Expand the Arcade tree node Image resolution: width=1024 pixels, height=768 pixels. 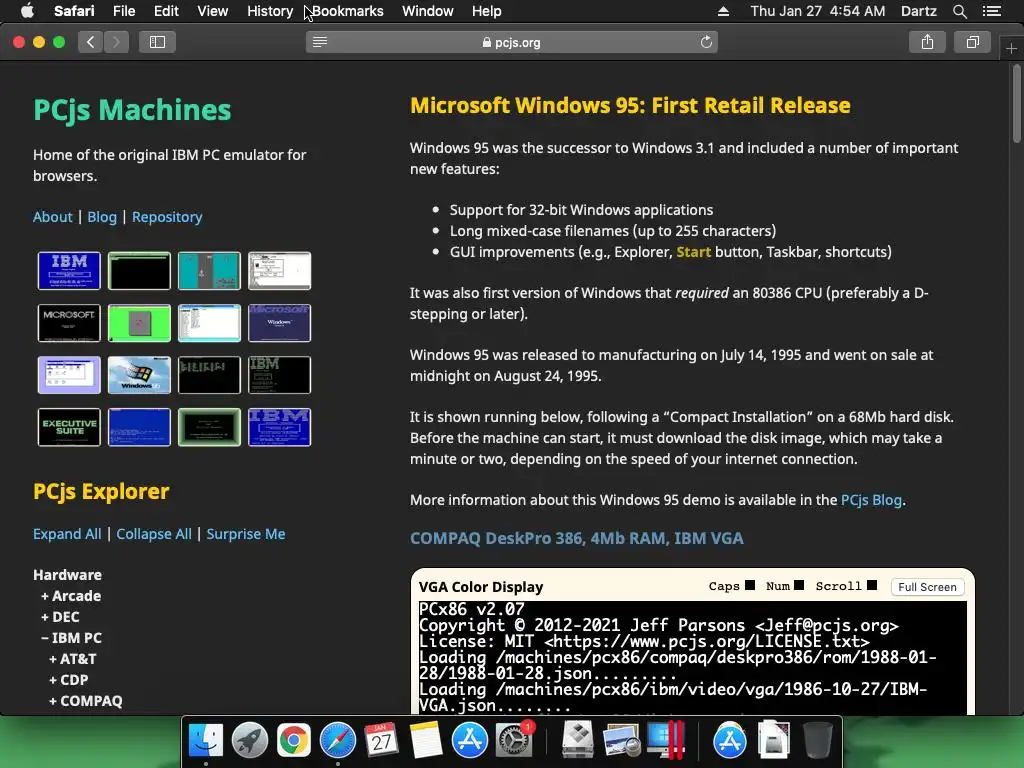71,596
